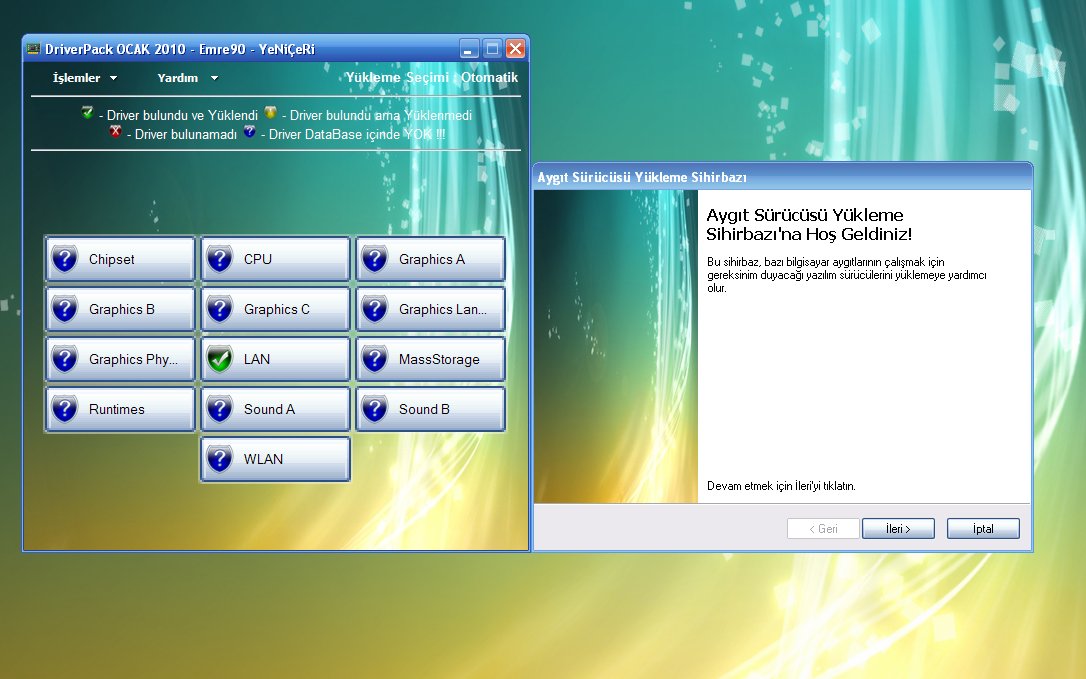1086x679 pixels.
Task: Click the WLAN shield icon
Action: click(220, 459)
